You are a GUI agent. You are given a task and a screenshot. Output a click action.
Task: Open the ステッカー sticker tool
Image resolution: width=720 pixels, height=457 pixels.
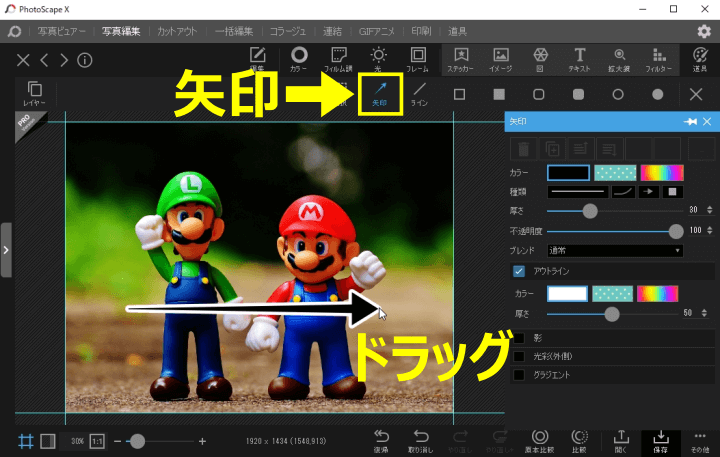pyautogui.click(x=461, y=59)
